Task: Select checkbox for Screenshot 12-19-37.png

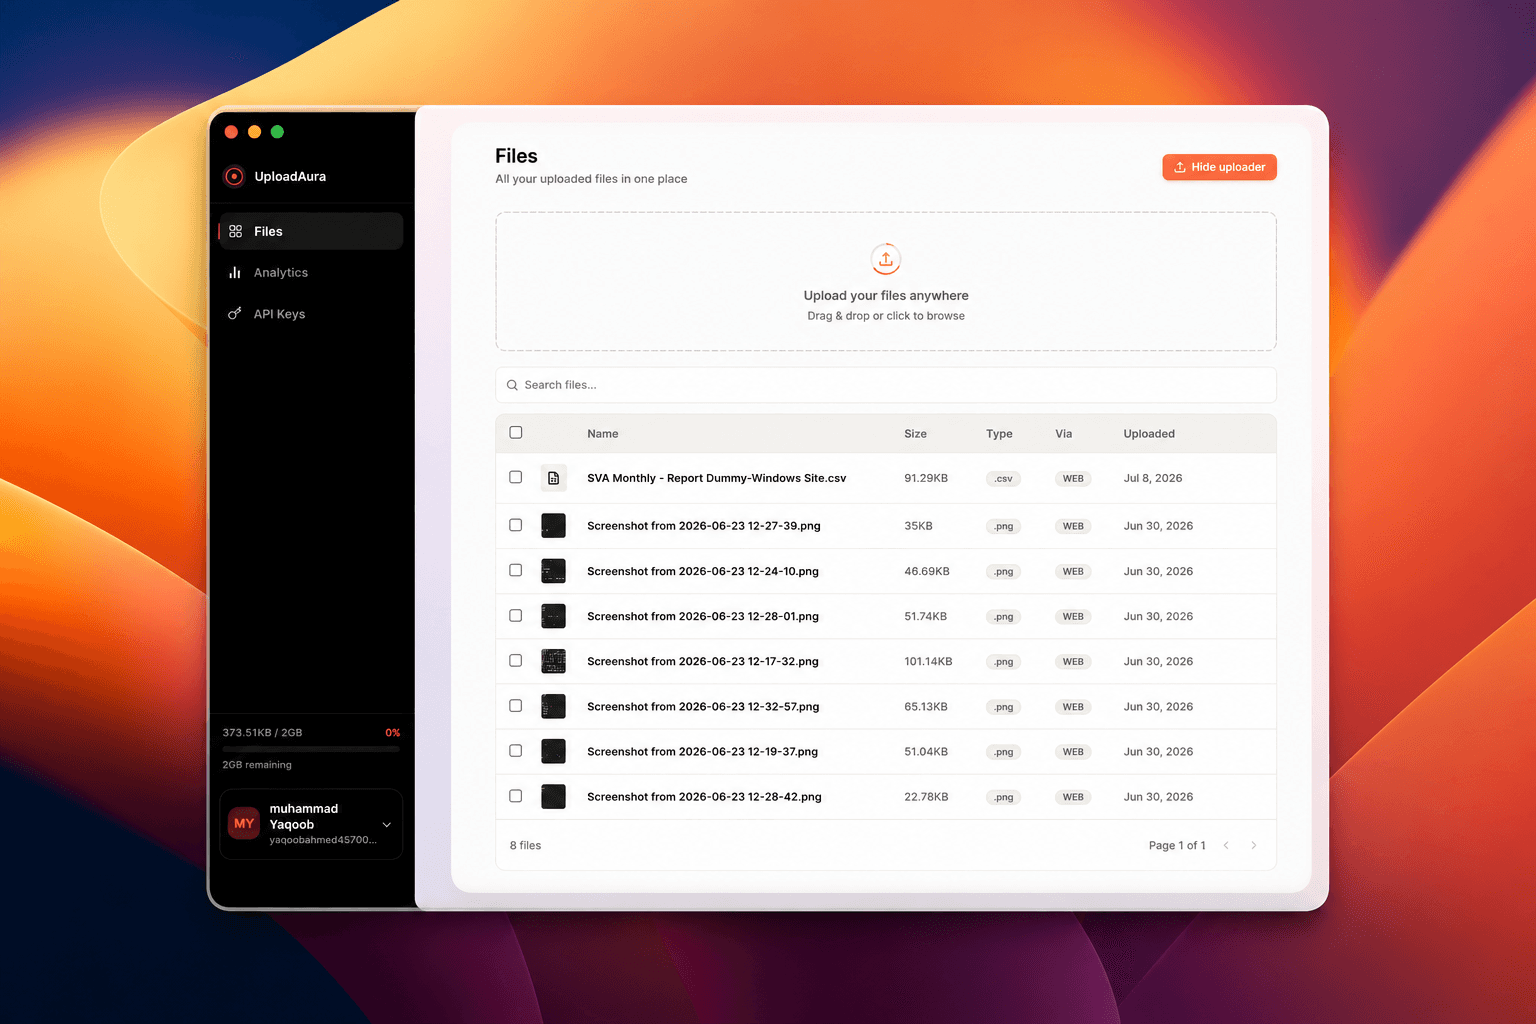Action: (516, 750)
